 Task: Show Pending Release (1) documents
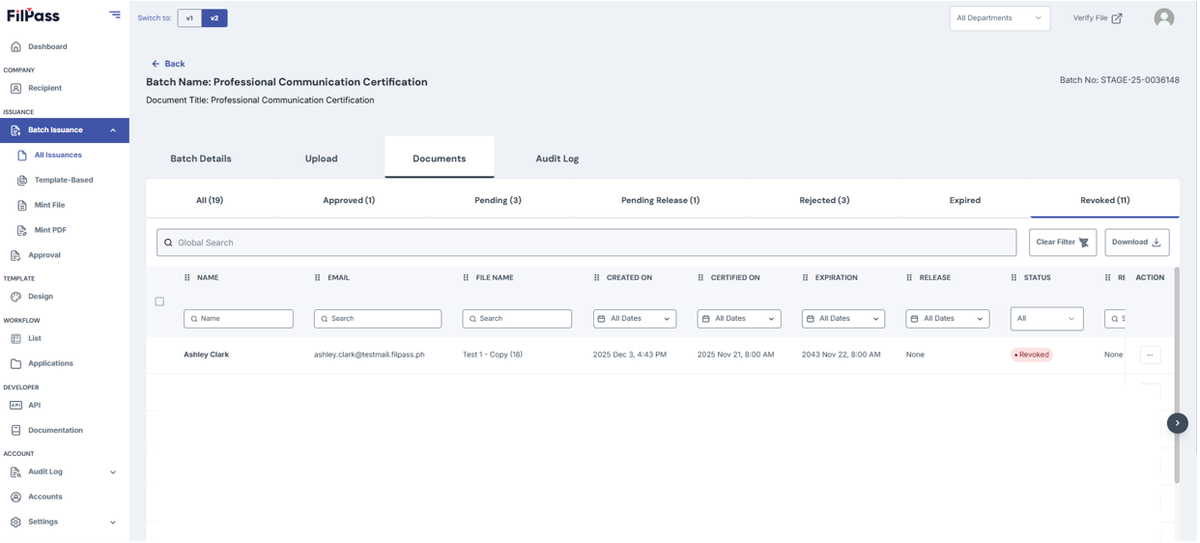click(x=660, y=200)
